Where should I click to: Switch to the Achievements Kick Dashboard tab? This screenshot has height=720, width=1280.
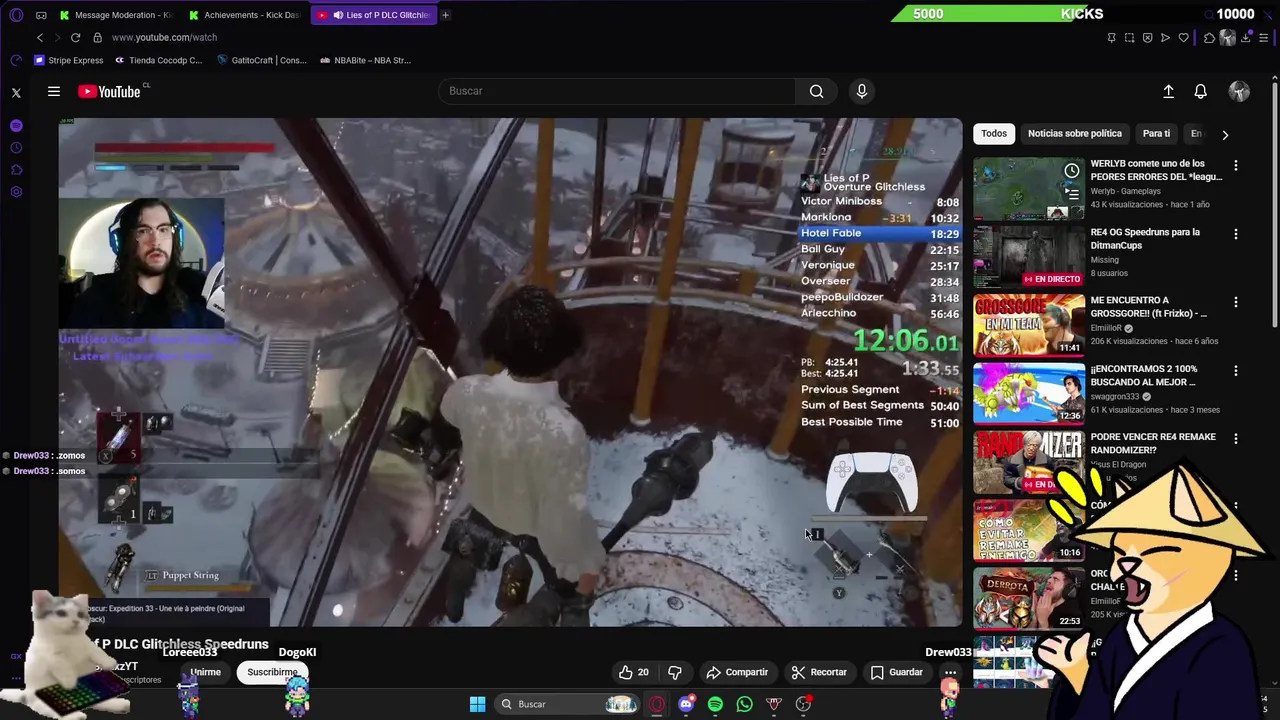click(245, 15)
